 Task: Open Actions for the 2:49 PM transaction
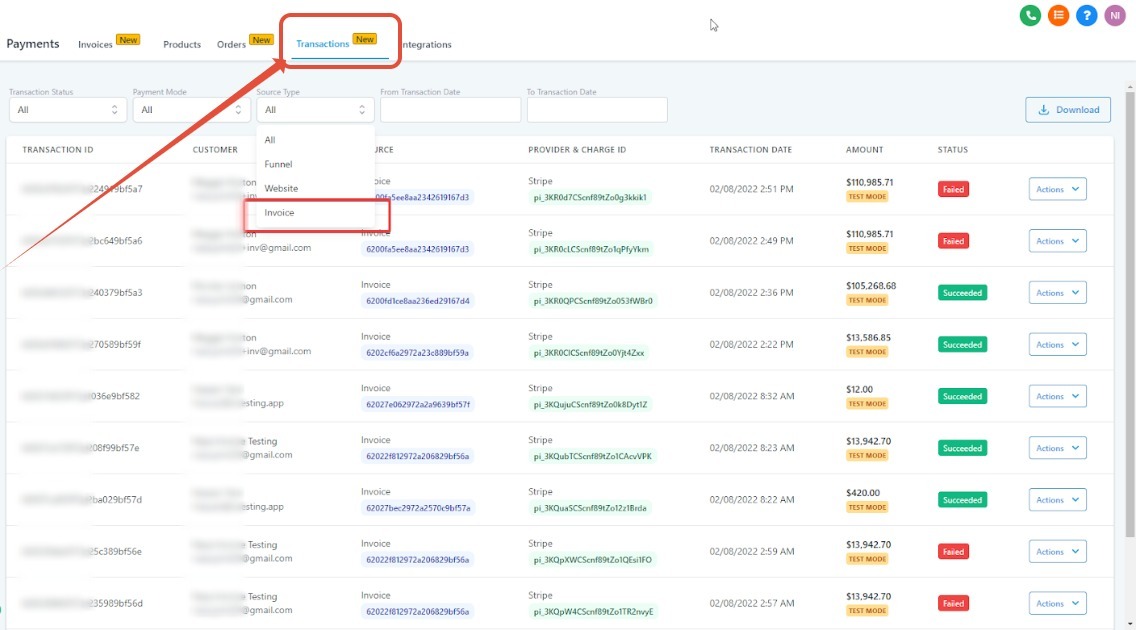click(1057, 241)
